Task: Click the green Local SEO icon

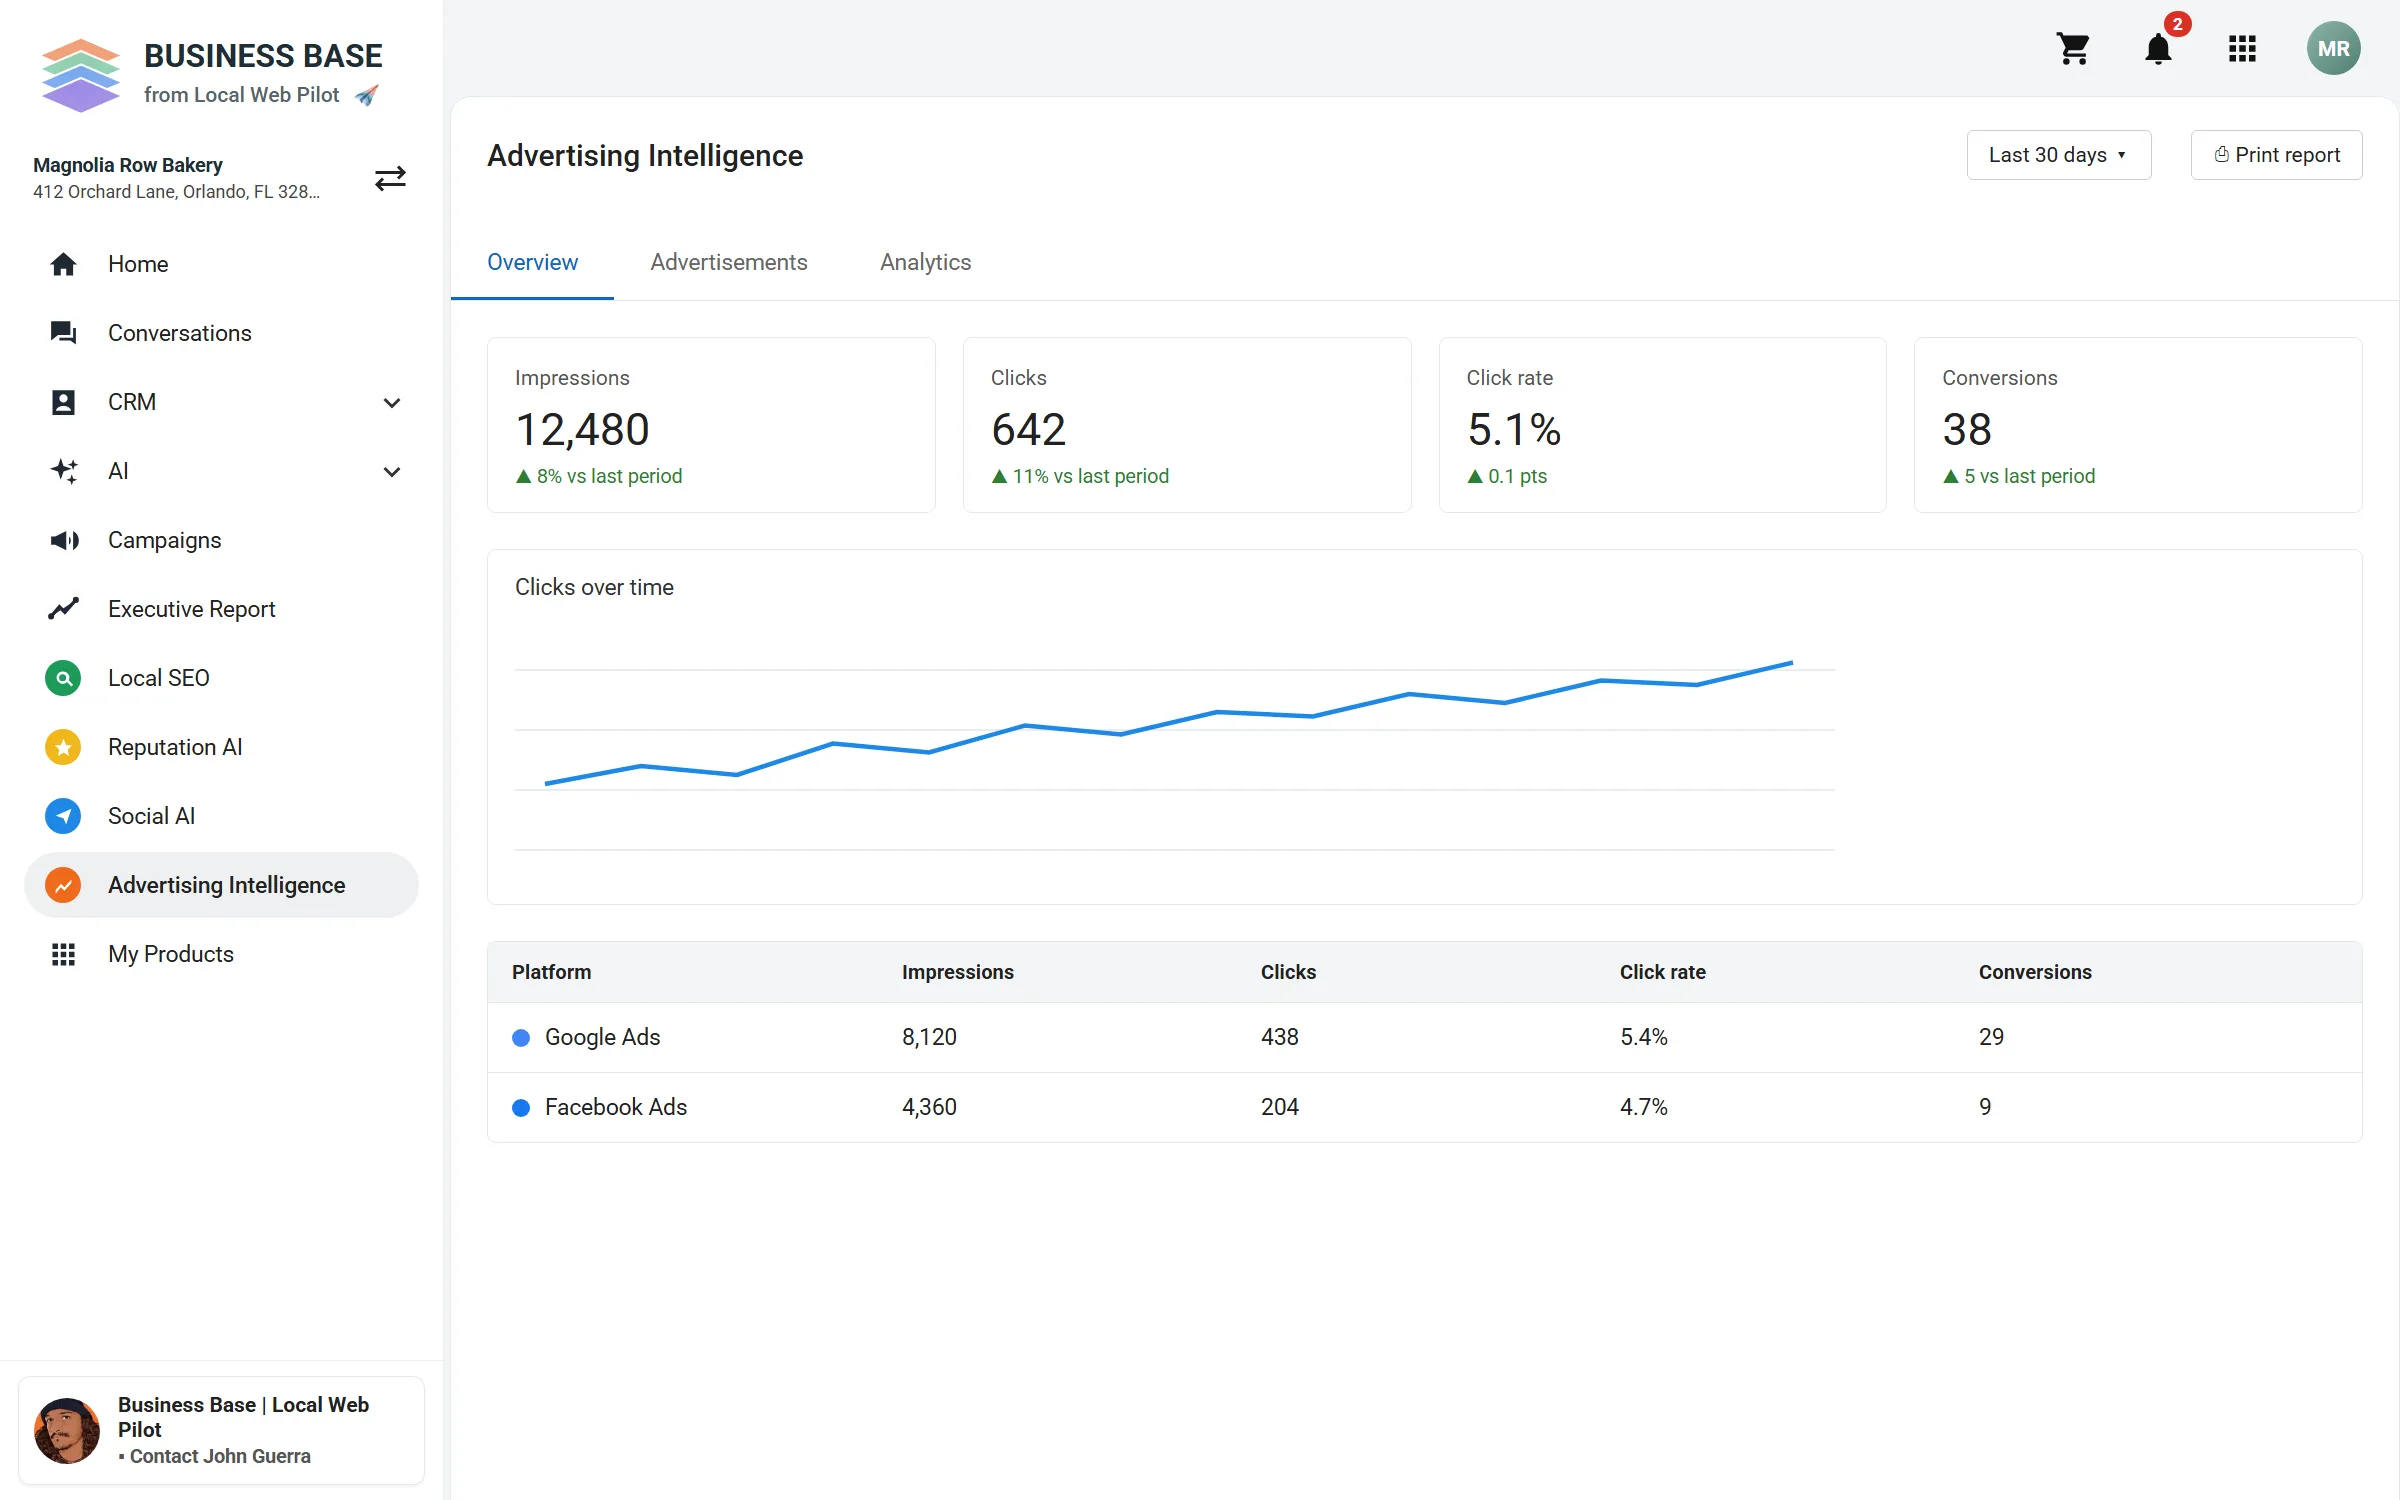Action: pyautogui.click(x=63, y=678)
